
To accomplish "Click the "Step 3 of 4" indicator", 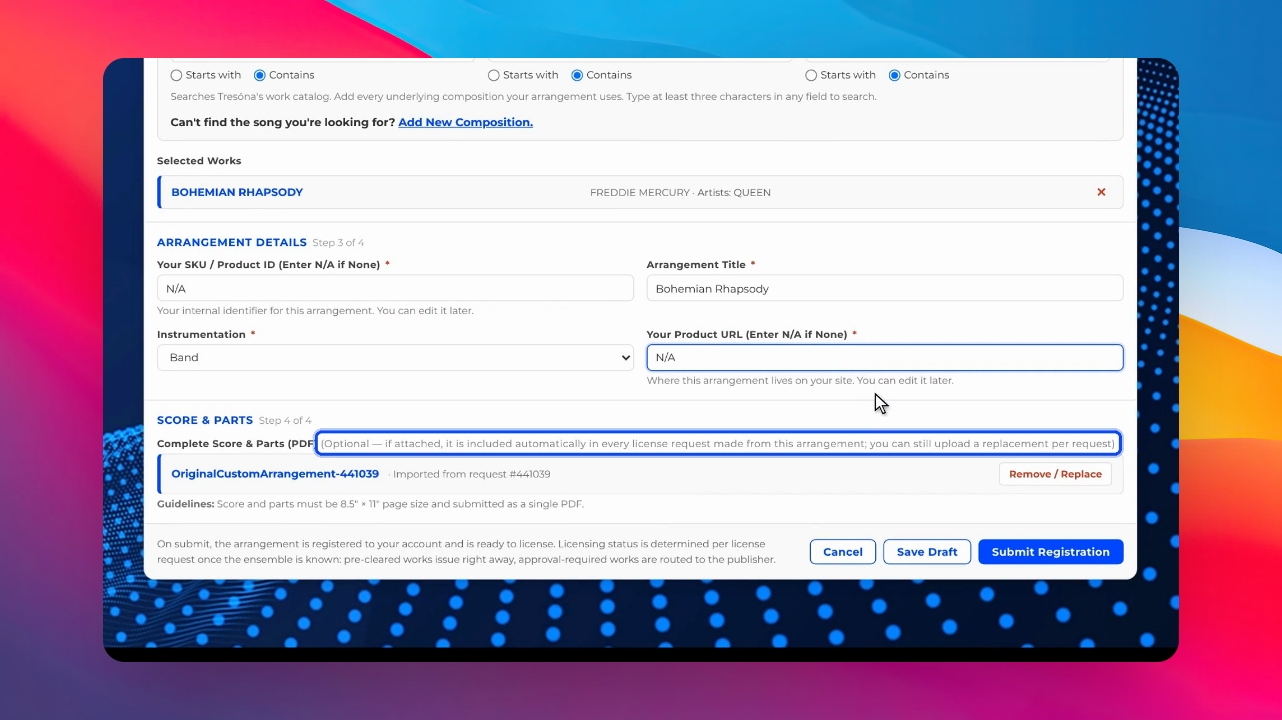I will click(338, 243).
